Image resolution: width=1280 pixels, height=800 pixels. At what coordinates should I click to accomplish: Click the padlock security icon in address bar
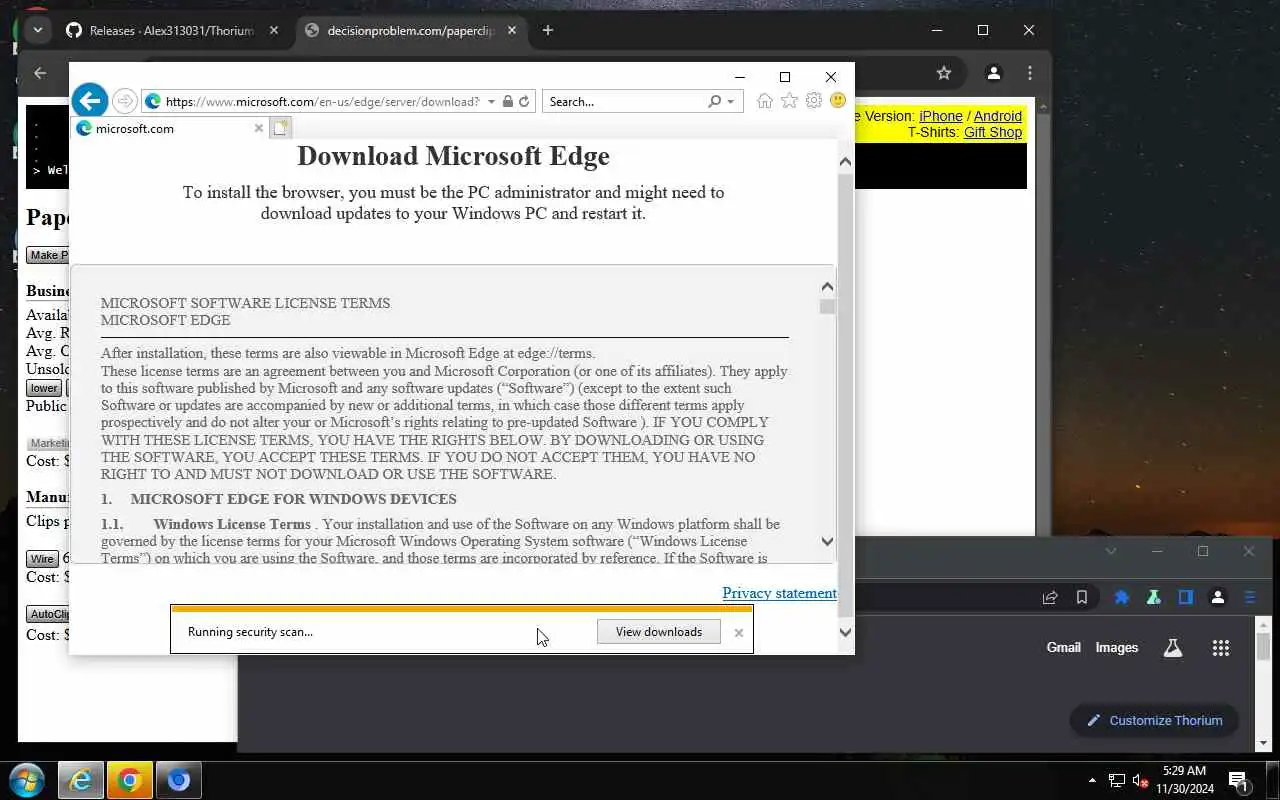pyautogui.click(x=507, y=101)
